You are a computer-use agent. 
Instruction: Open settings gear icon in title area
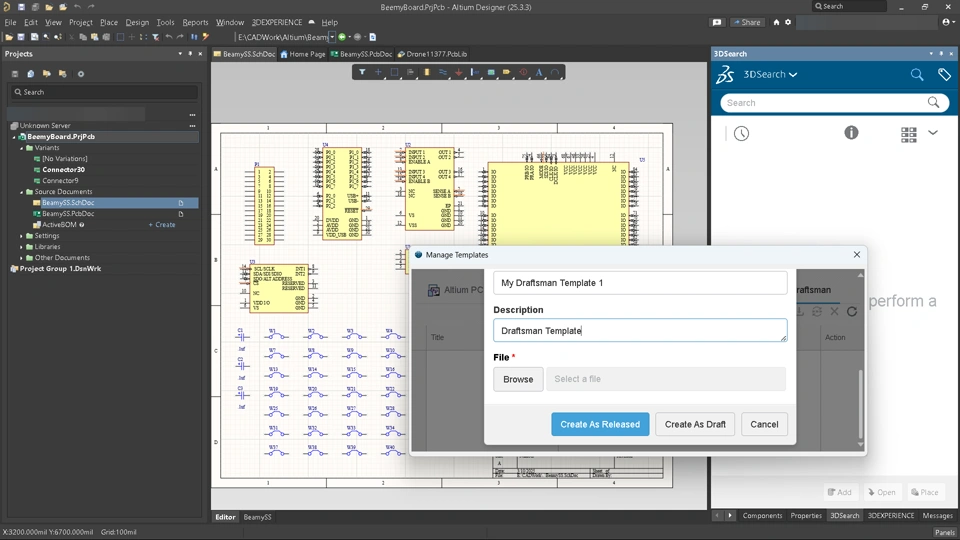click(788, 22)
